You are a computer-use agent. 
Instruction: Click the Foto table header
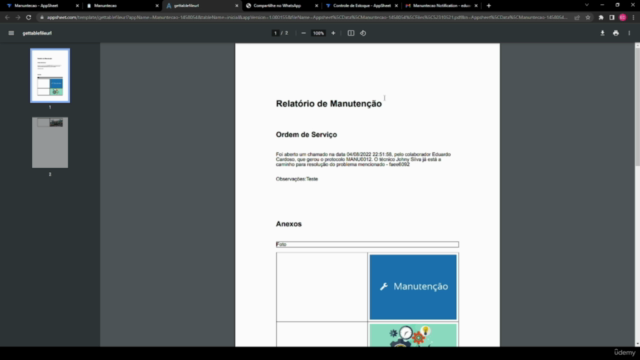[x=367, y=244]
